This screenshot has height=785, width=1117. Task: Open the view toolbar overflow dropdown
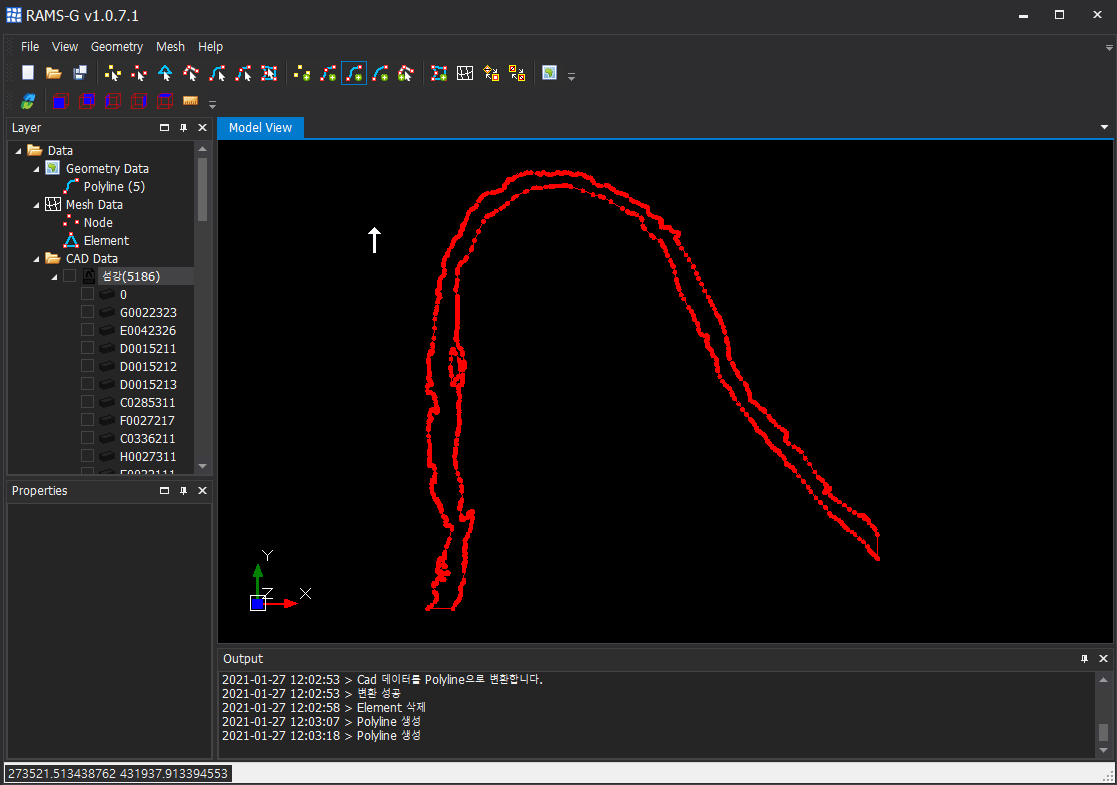point(212,104)
